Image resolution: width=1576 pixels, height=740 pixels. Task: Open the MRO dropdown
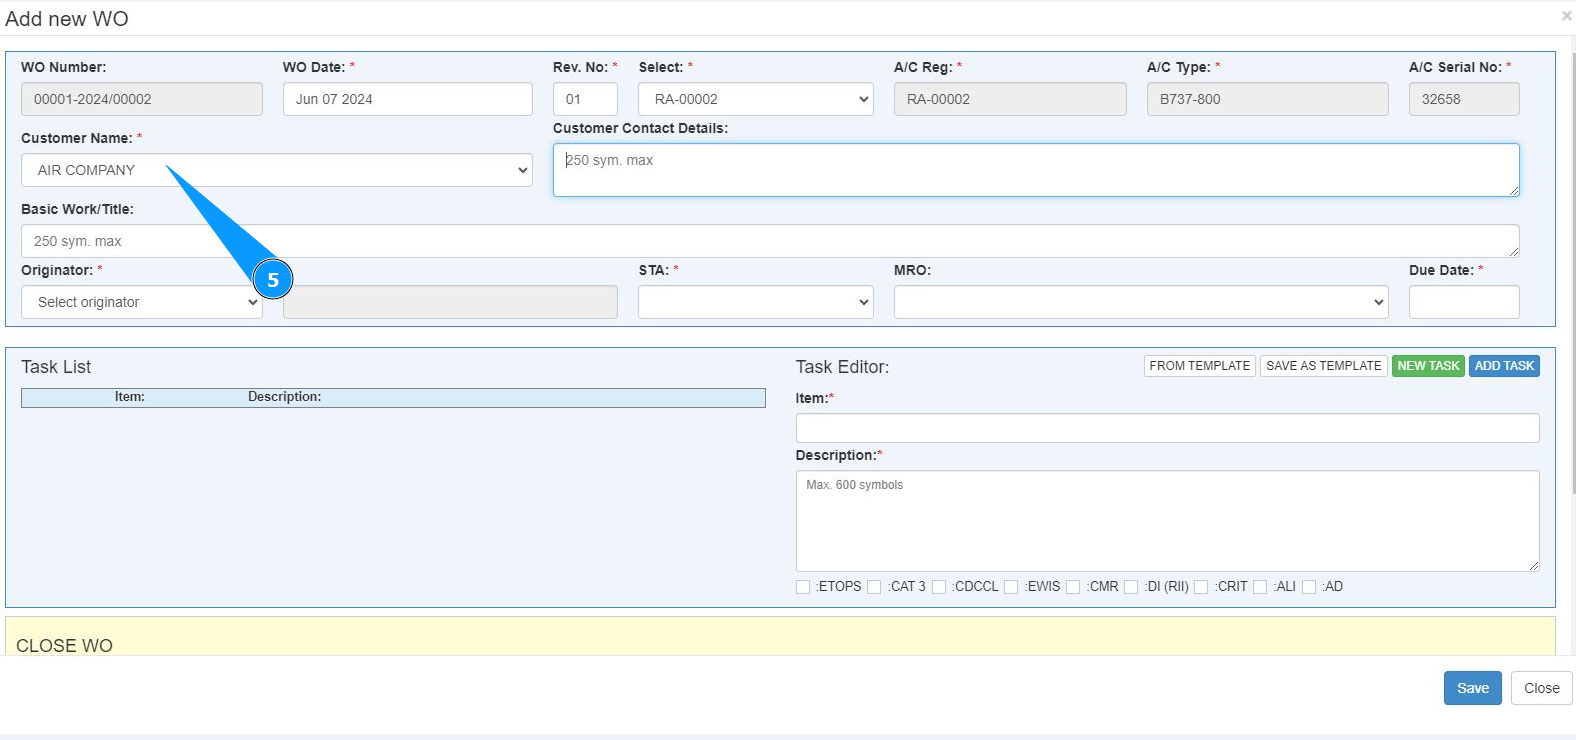point(1141,302)
